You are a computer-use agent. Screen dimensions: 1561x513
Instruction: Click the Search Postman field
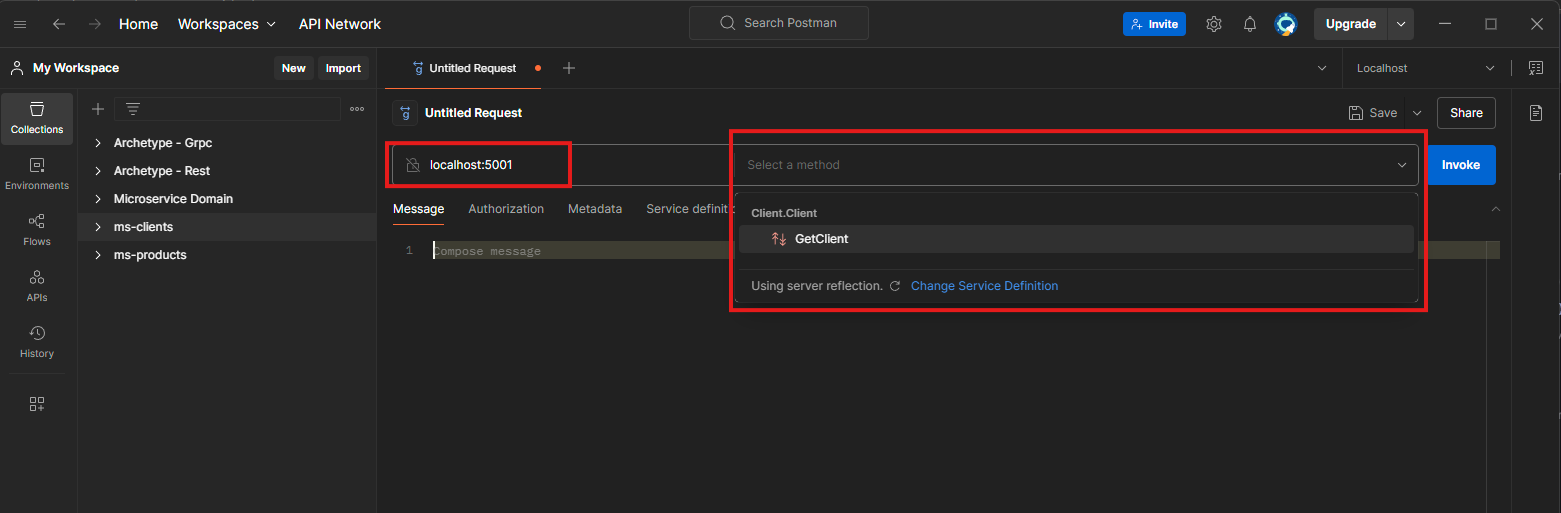[779, 23]
